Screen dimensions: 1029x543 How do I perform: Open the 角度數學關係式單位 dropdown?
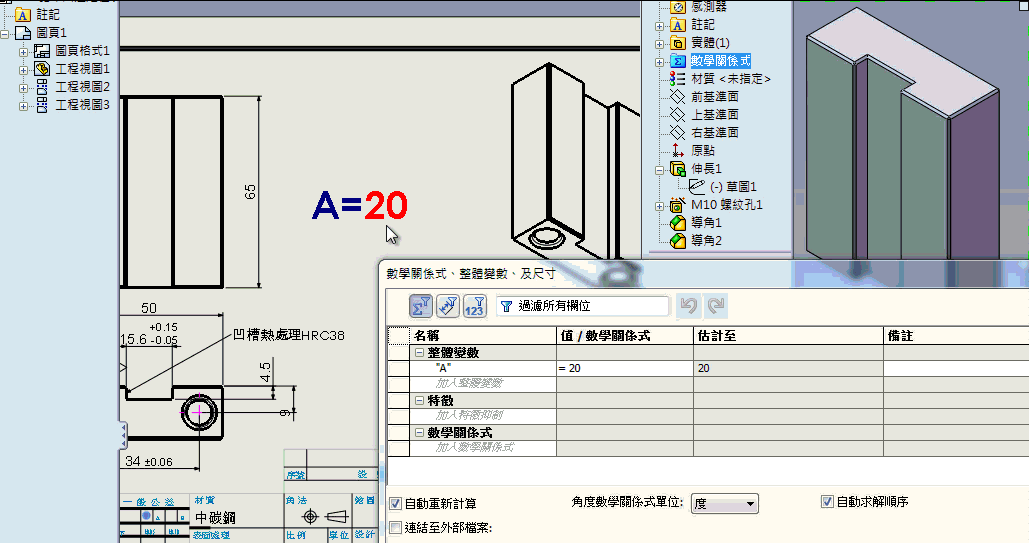point(724,504)
